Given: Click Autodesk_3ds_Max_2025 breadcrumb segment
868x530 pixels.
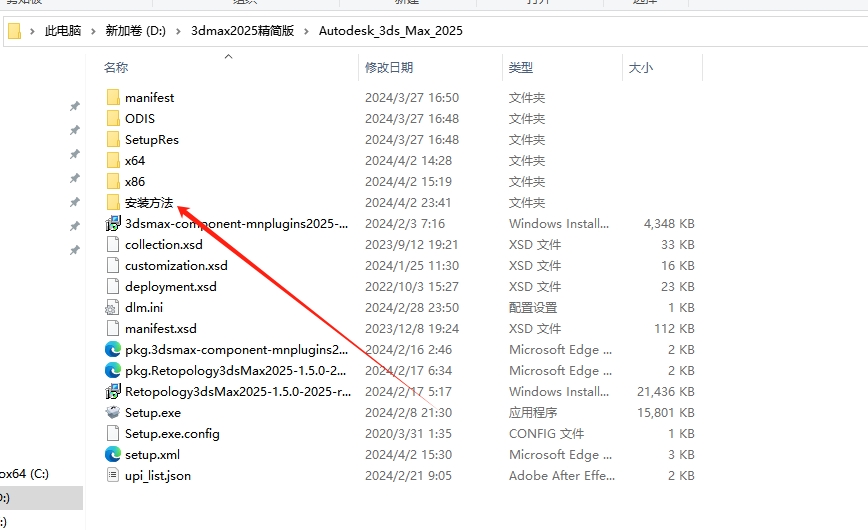Looking at the screenshot, I should pos(391,31).
